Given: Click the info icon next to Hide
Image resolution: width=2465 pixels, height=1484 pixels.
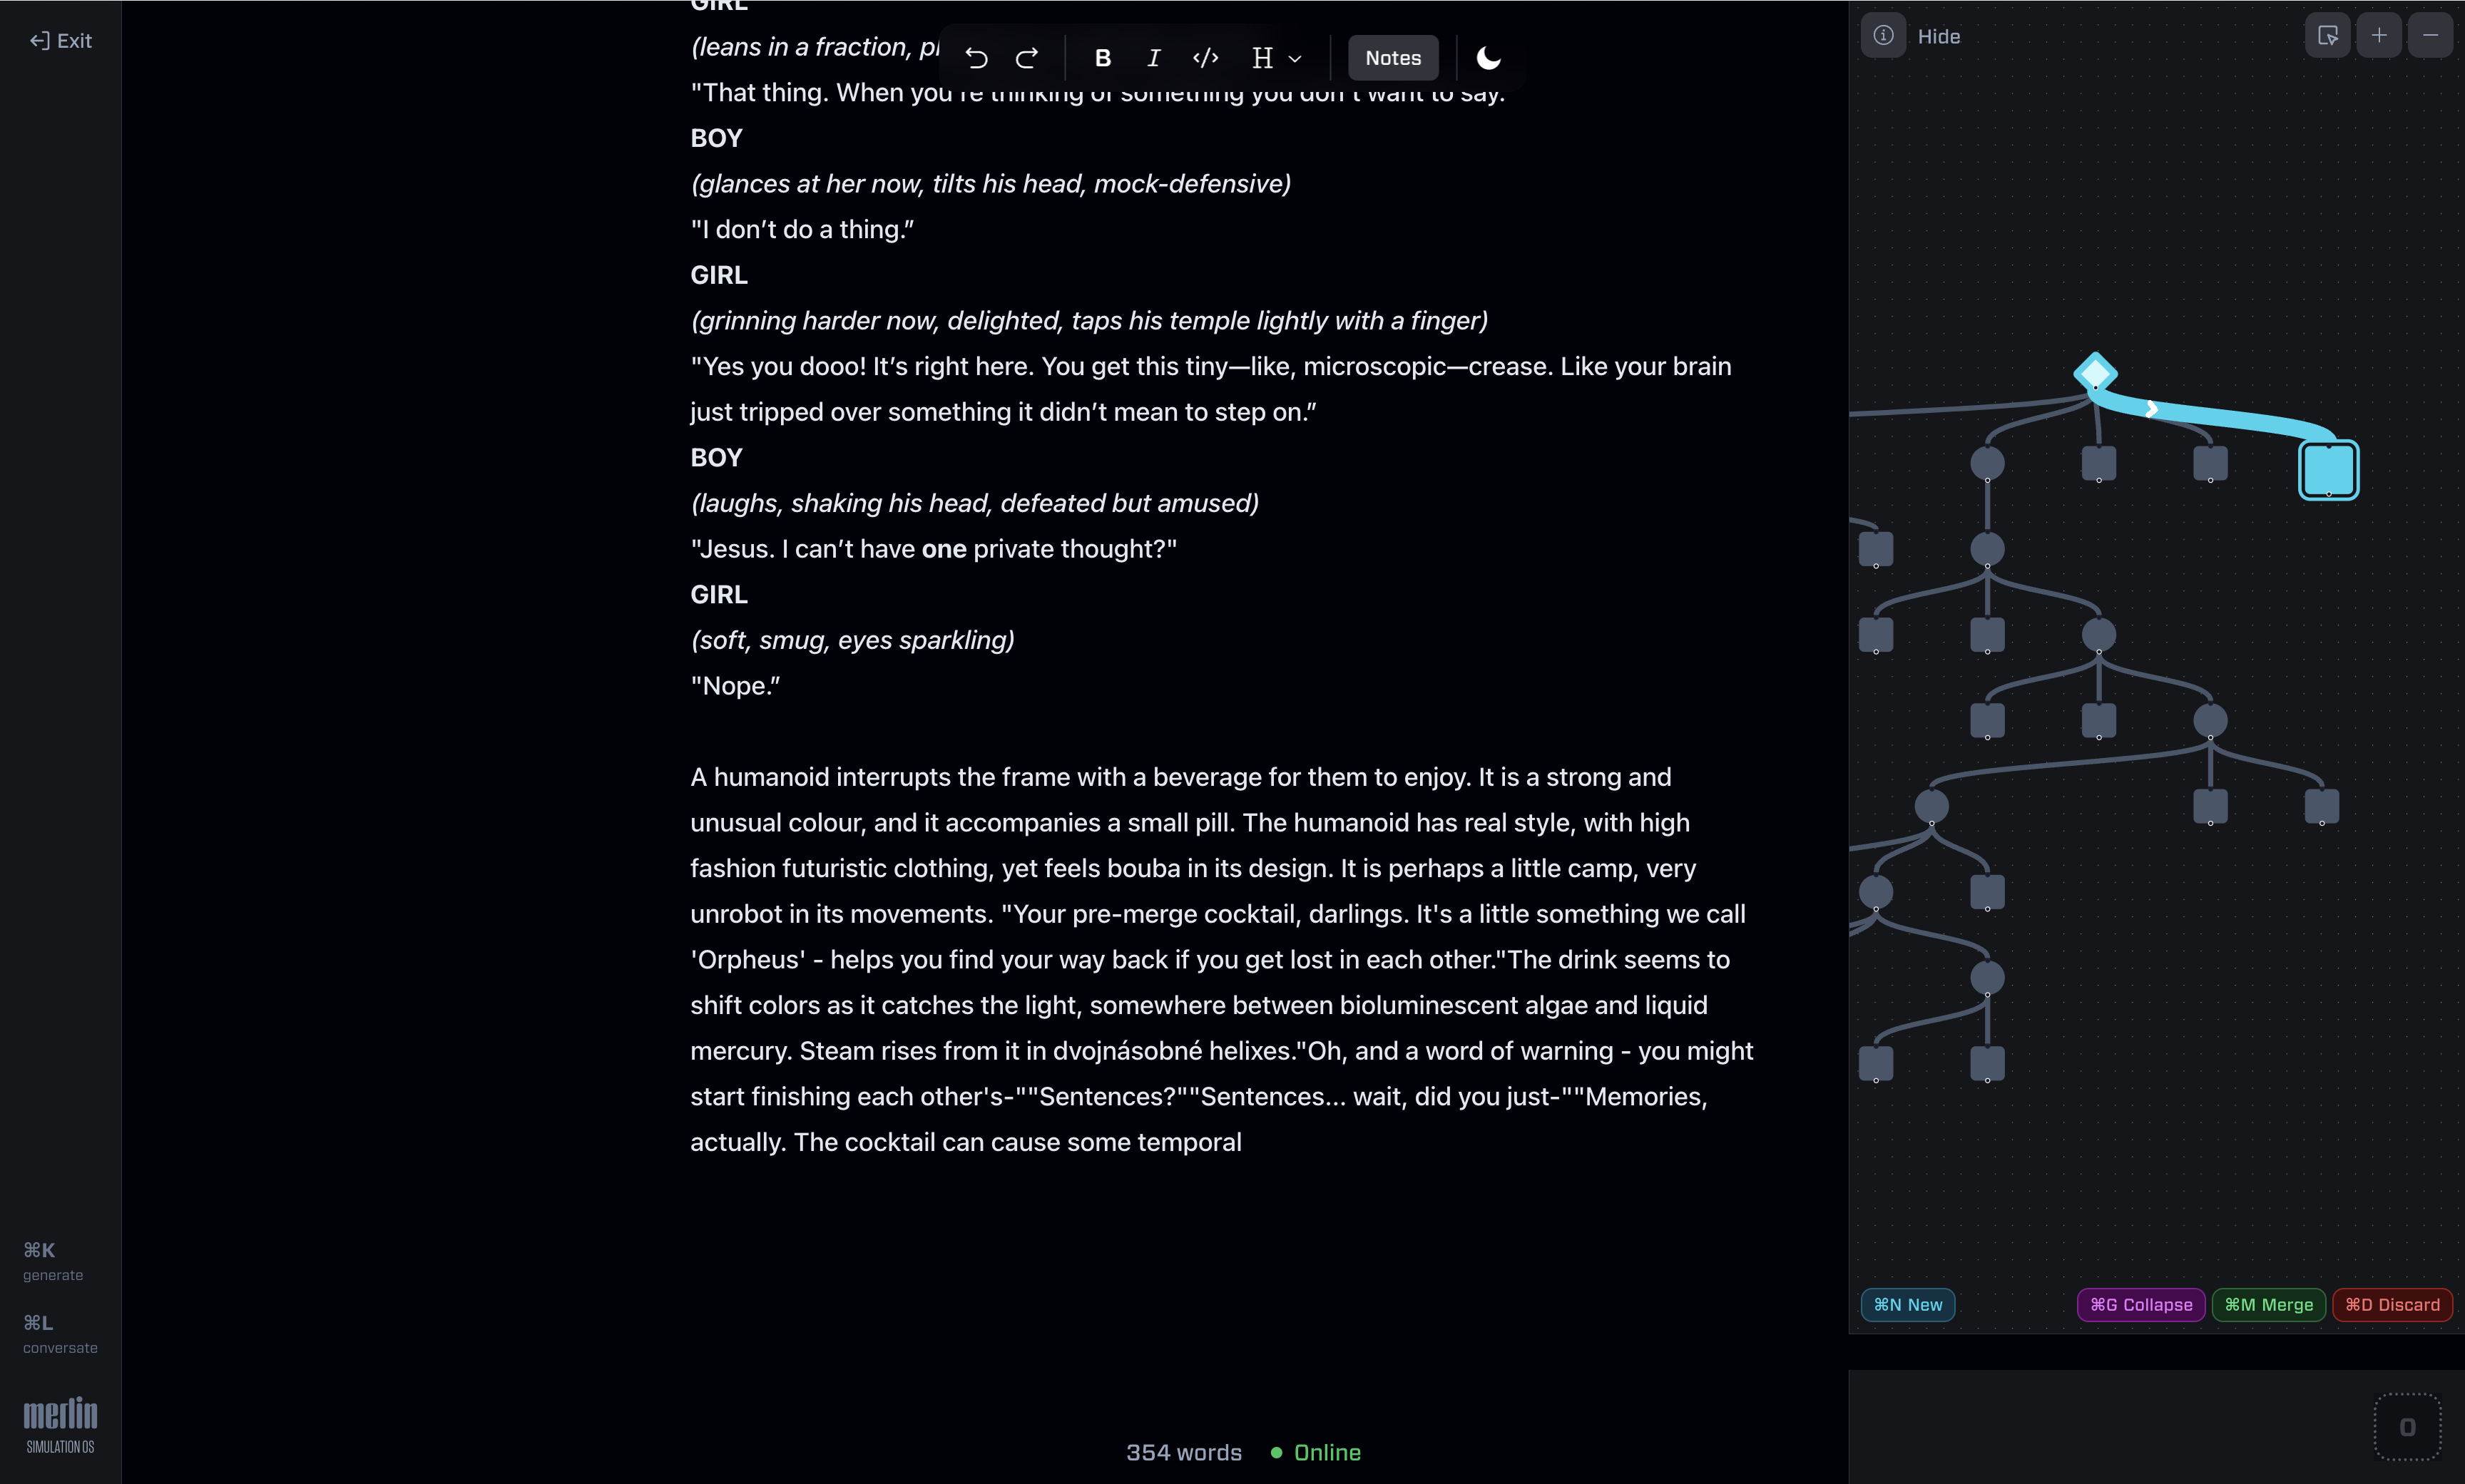Looking at the screenshot, I should [1883, 36].
